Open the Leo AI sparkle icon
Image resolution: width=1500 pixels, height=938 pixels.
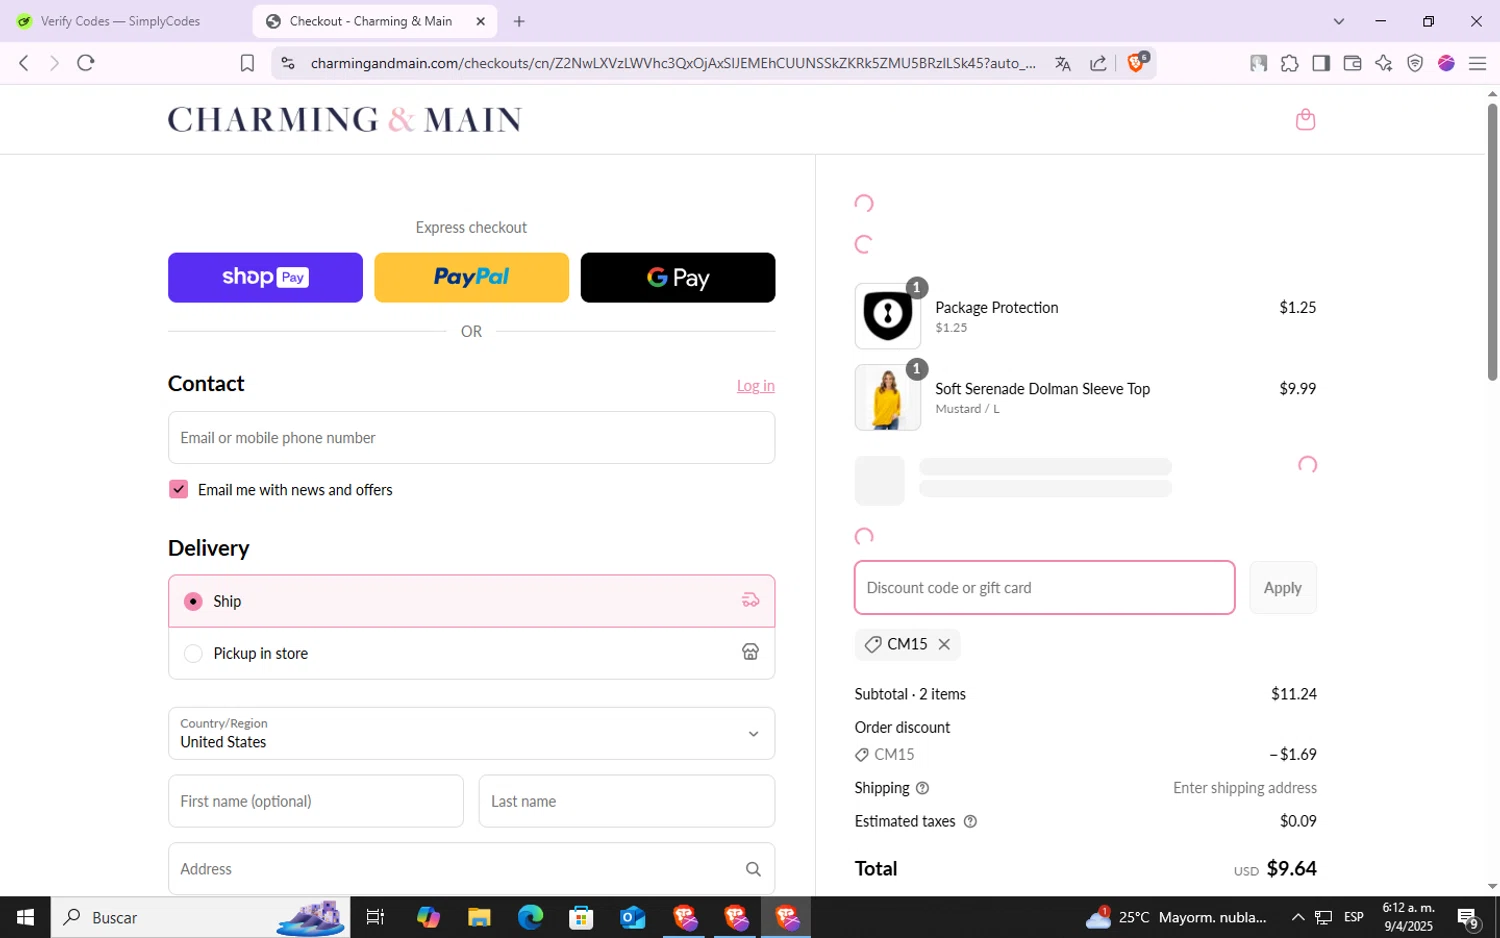[x=1384, y=63]
